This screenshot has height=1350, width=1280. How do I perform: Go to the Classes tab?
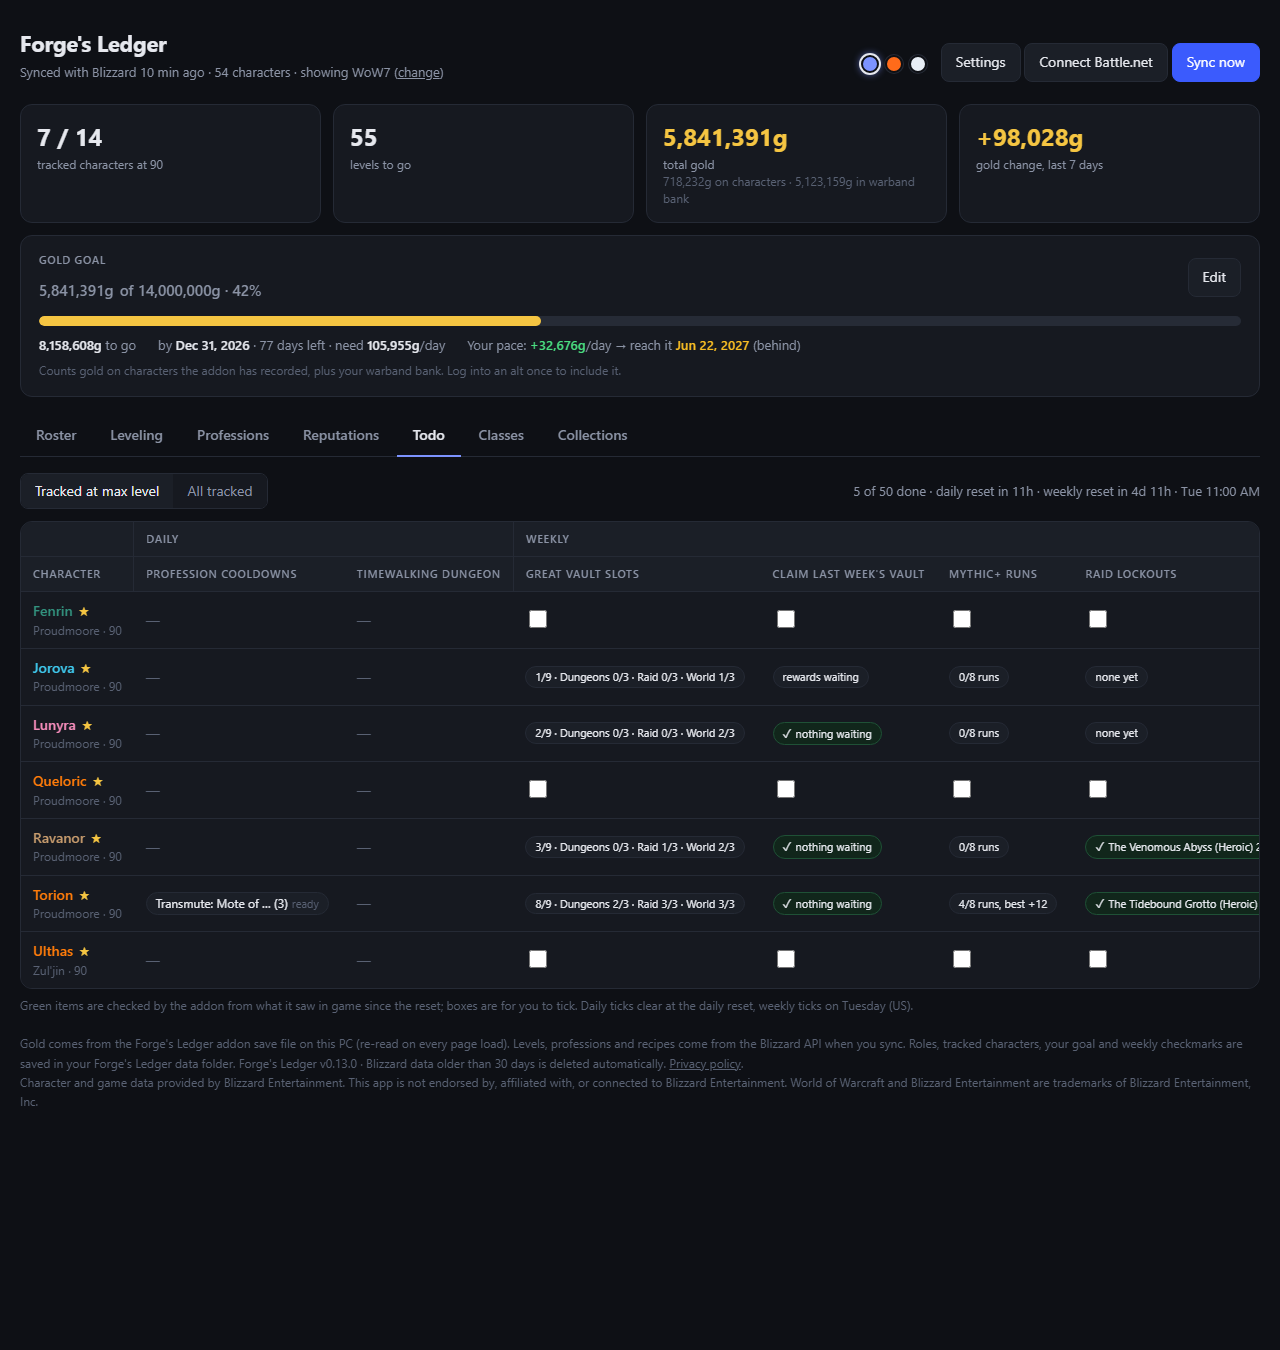(501, 435)
